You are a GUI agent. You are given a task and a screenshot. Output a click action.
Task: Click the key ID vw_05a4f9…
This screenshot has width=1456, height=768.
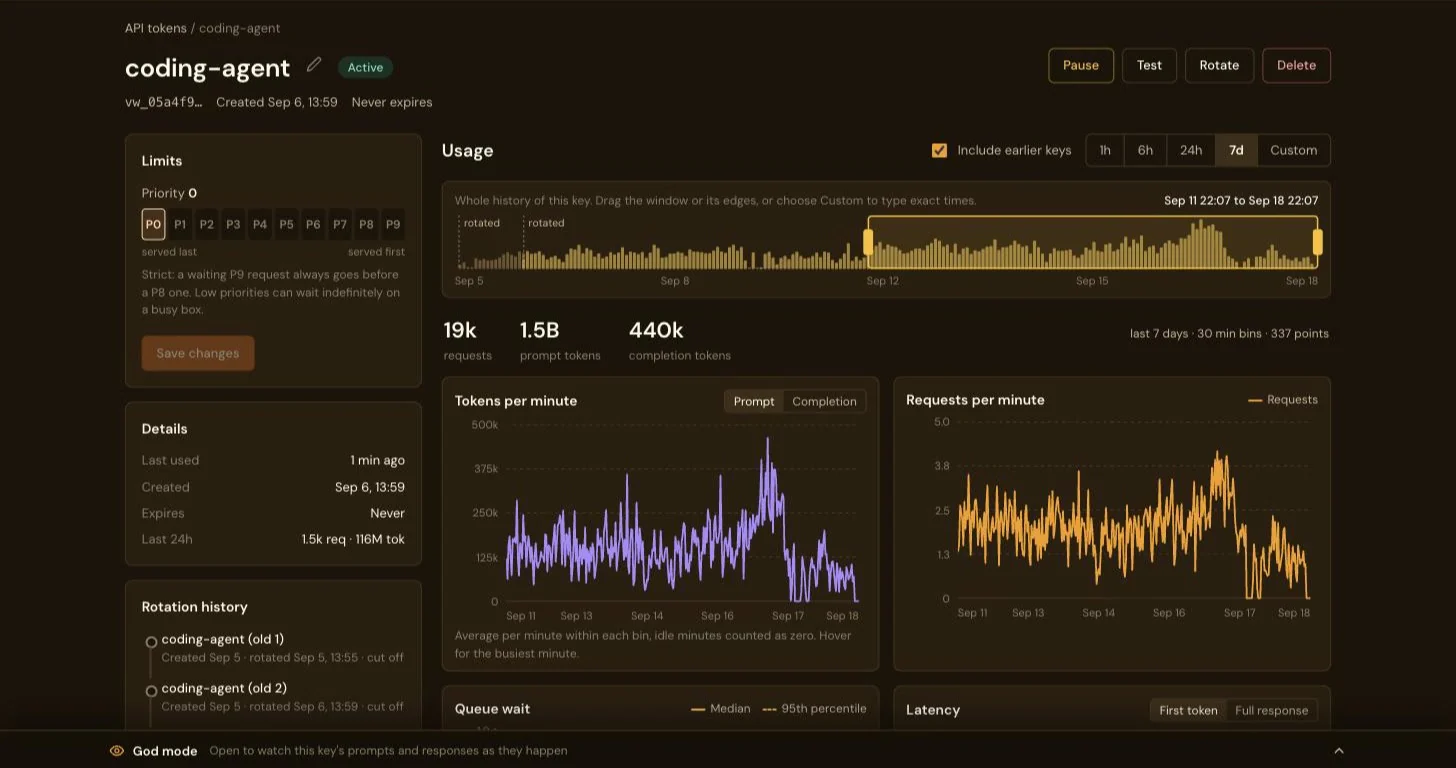click(x=164, y=102)
